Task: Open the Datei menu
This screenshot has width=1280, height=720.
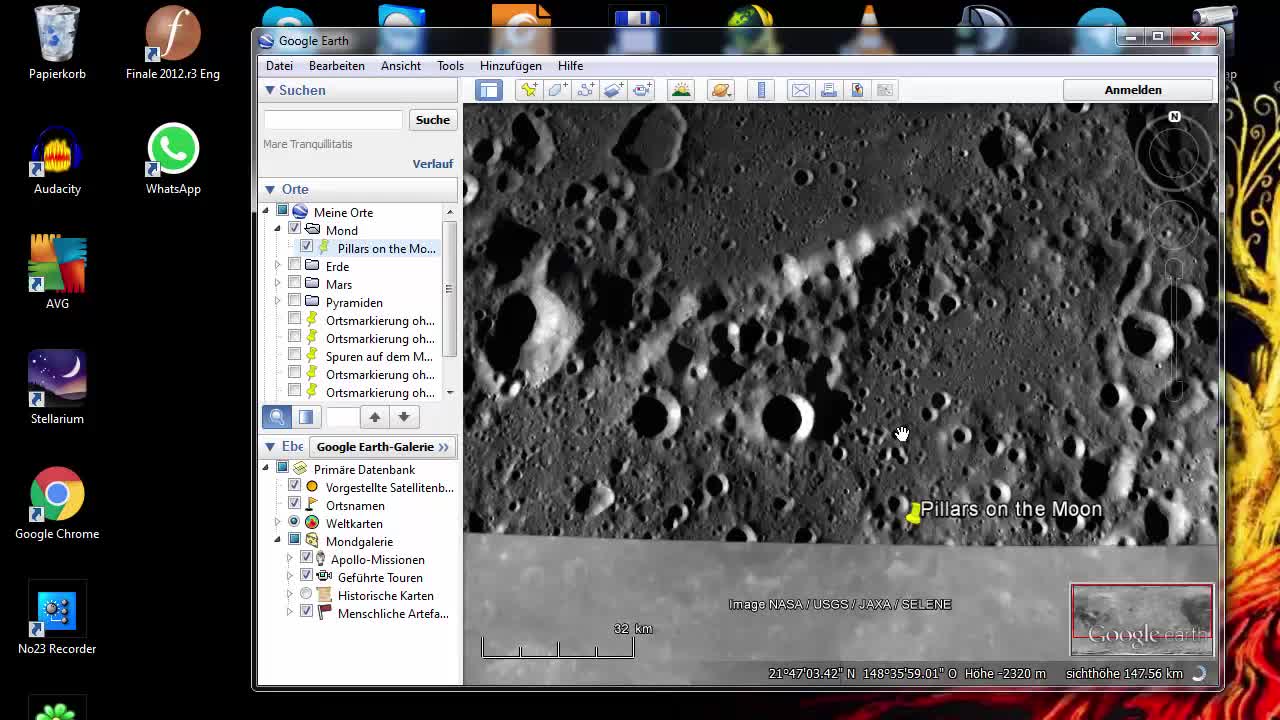Action: pos(279,66)
